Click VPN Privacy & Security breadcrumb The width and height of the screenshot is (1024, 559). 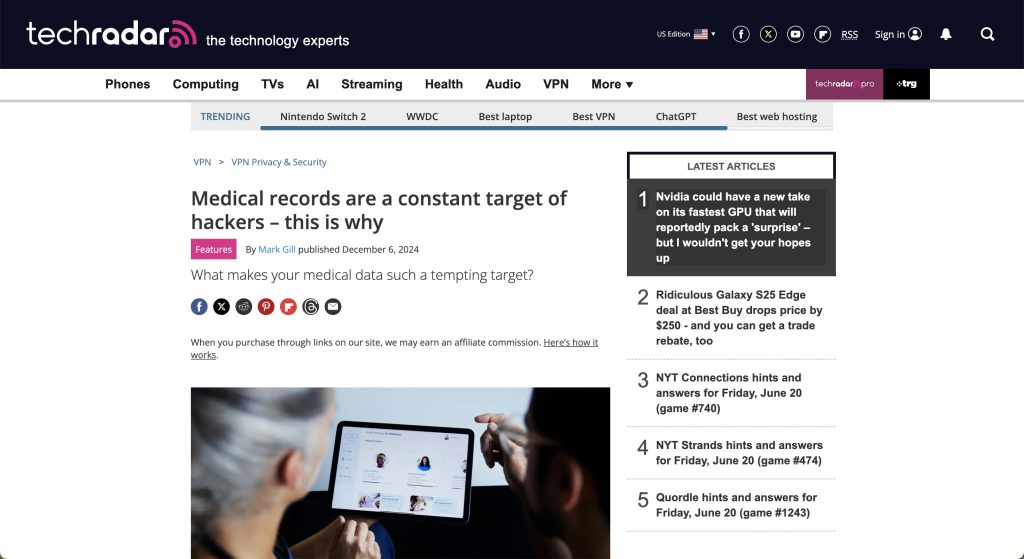(279, 162)
